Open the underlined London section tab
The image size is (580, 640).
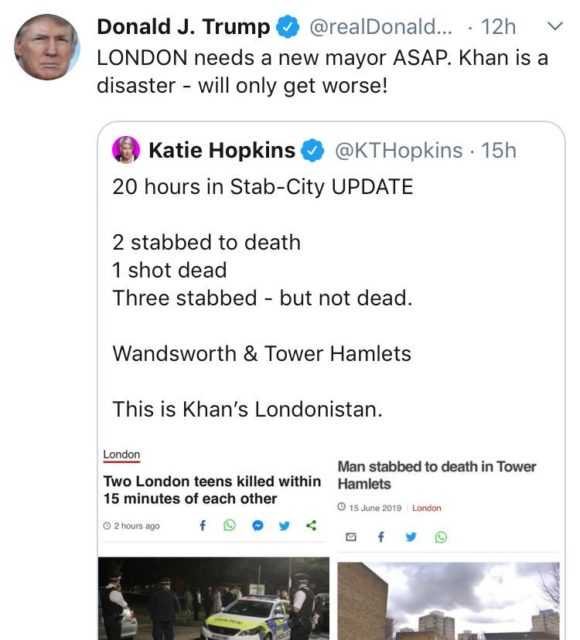[121, 455]
